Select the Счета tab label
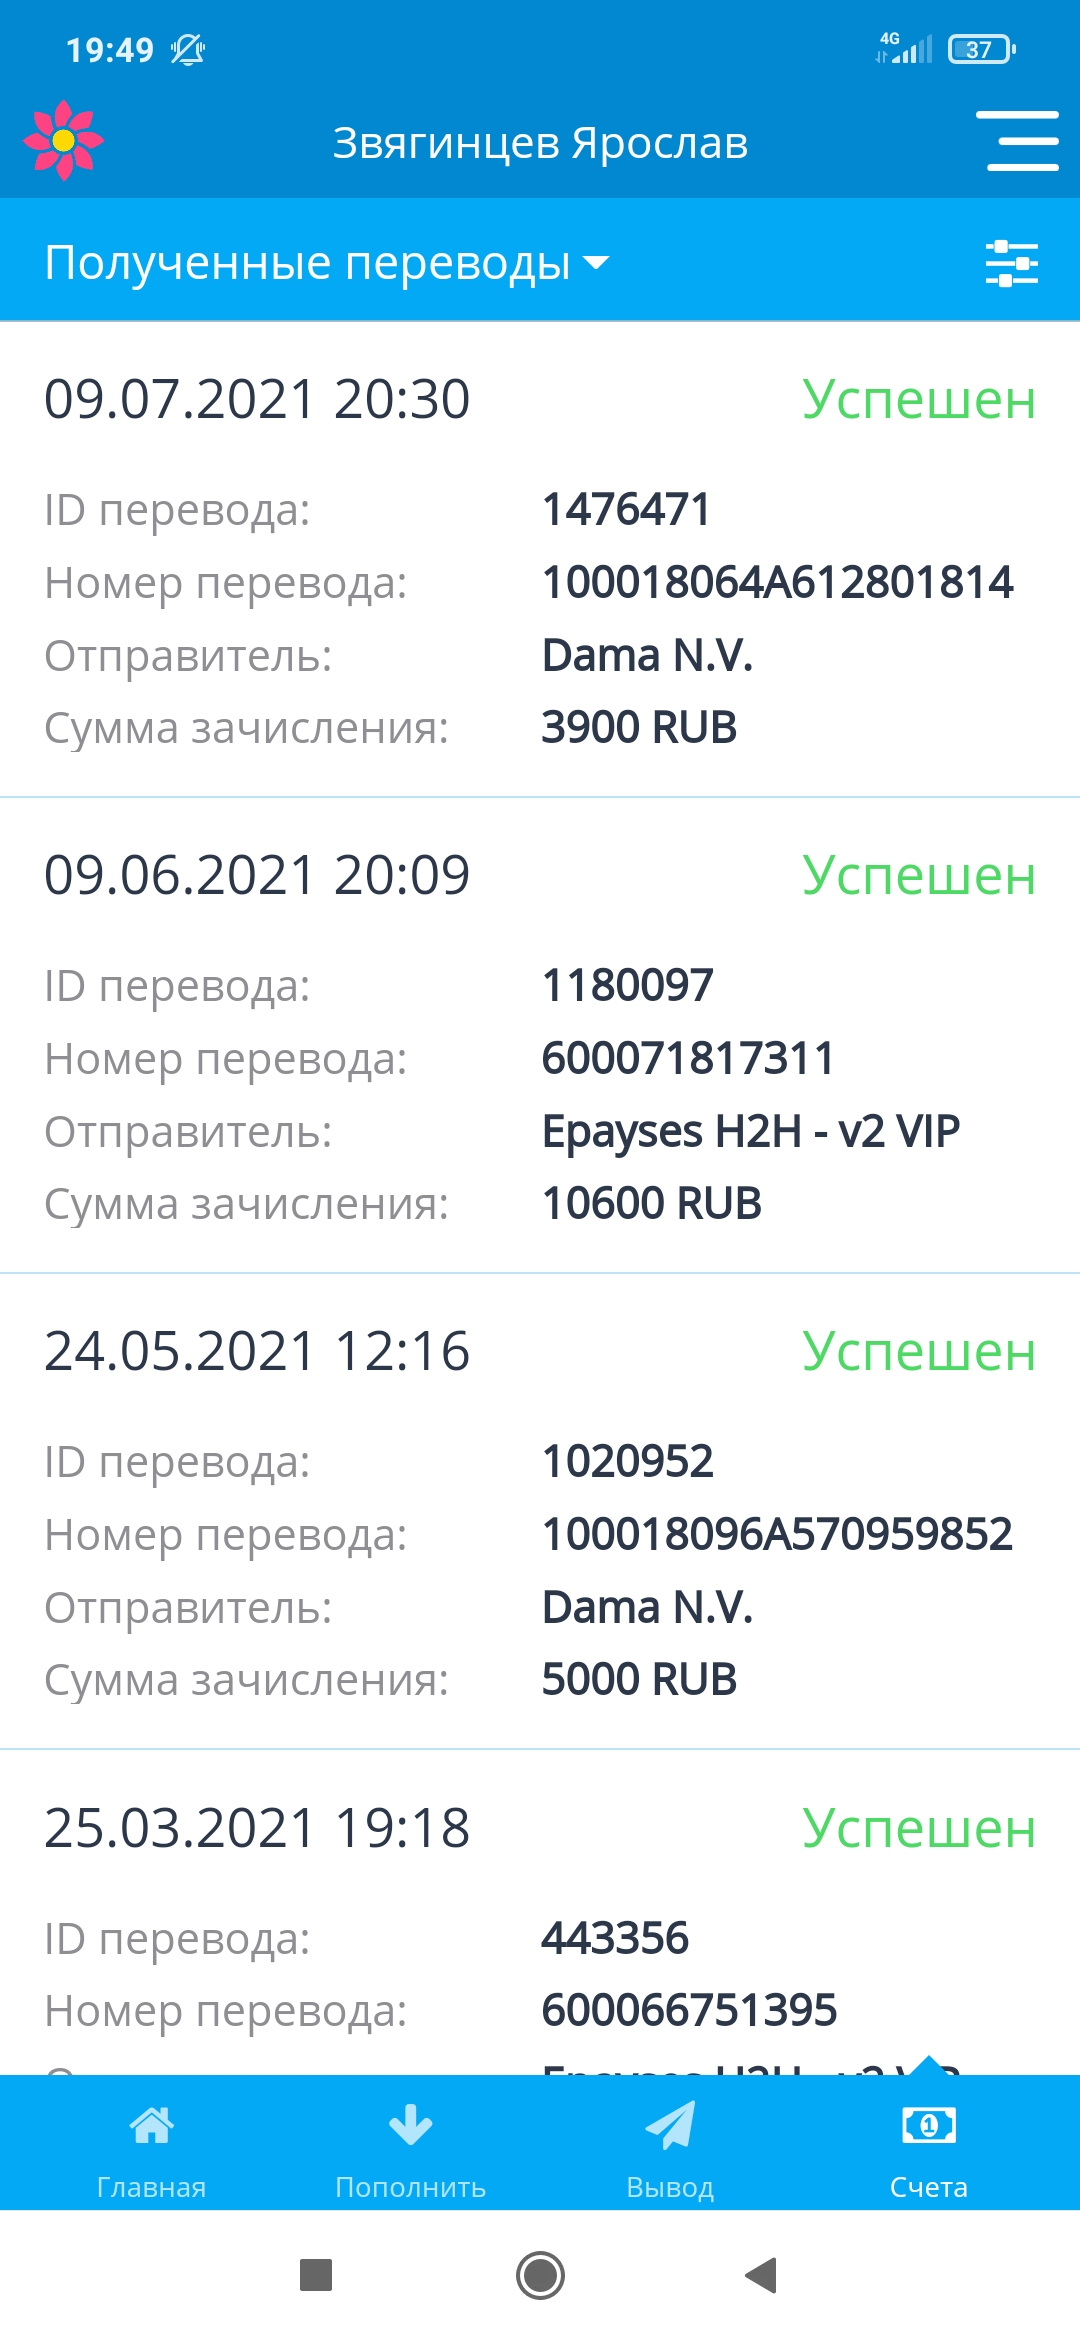The image size is (1080, 2340). point(928,2187)
